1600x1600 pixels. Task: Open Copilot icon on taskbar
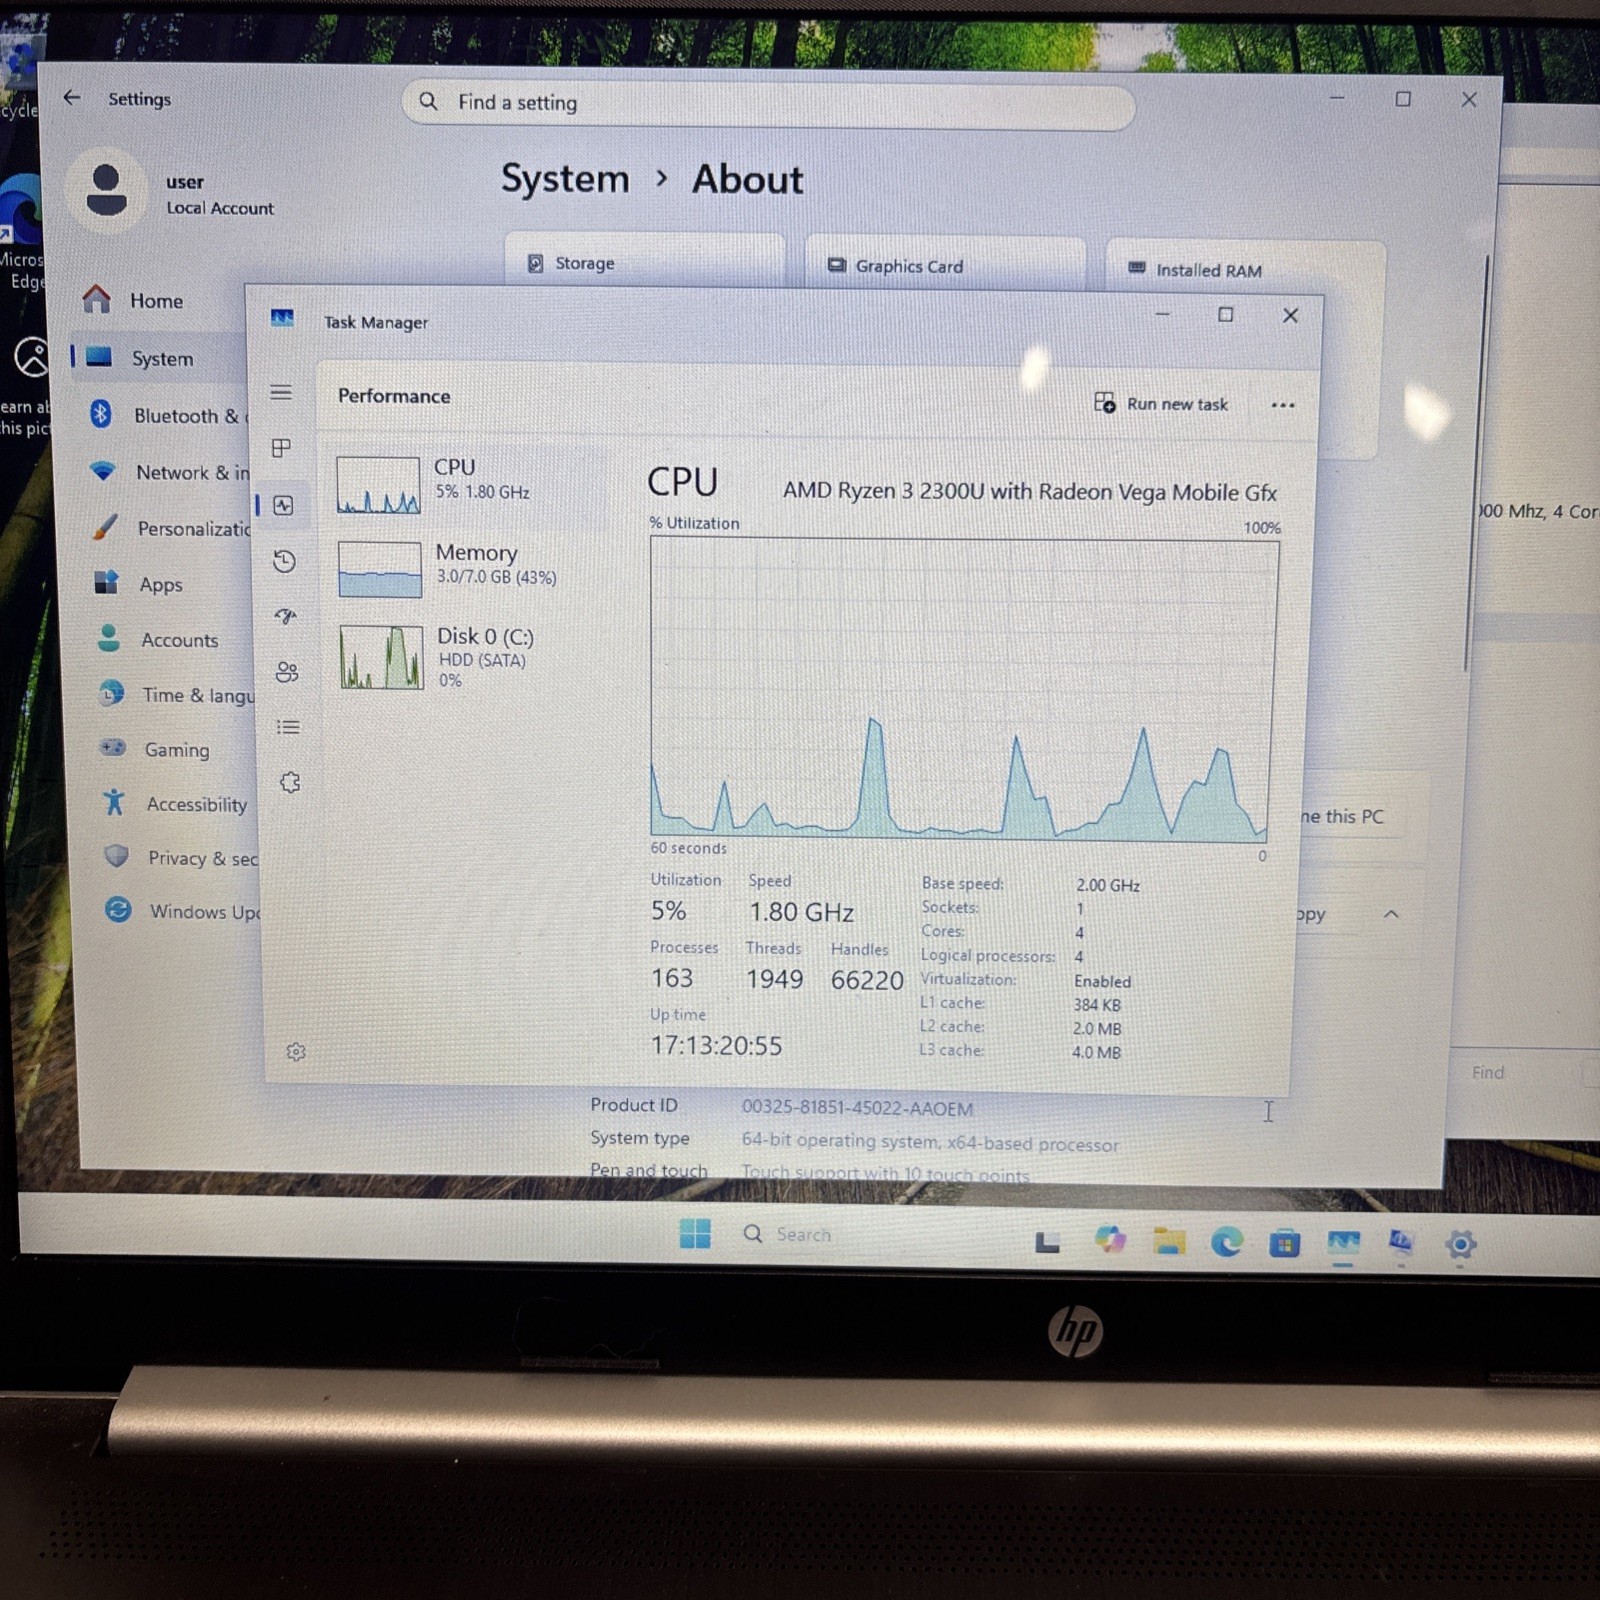click(1110, 1240)
